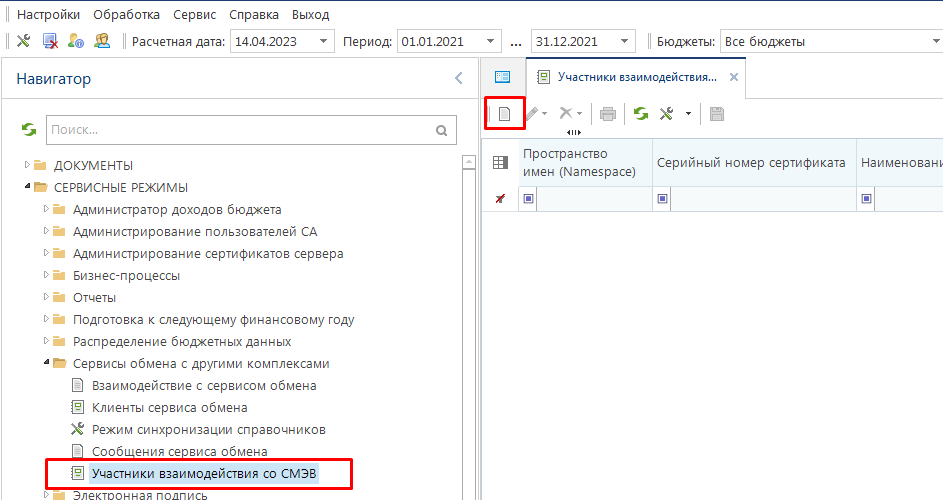
Task: Select Администрирование пользователей СА folder
Action: [x=195, y=232]
